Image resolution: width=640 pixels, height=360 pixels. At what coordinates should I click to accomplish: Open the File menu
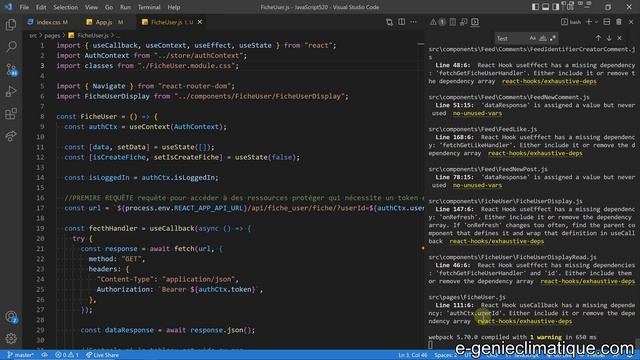tap(24, 7)
